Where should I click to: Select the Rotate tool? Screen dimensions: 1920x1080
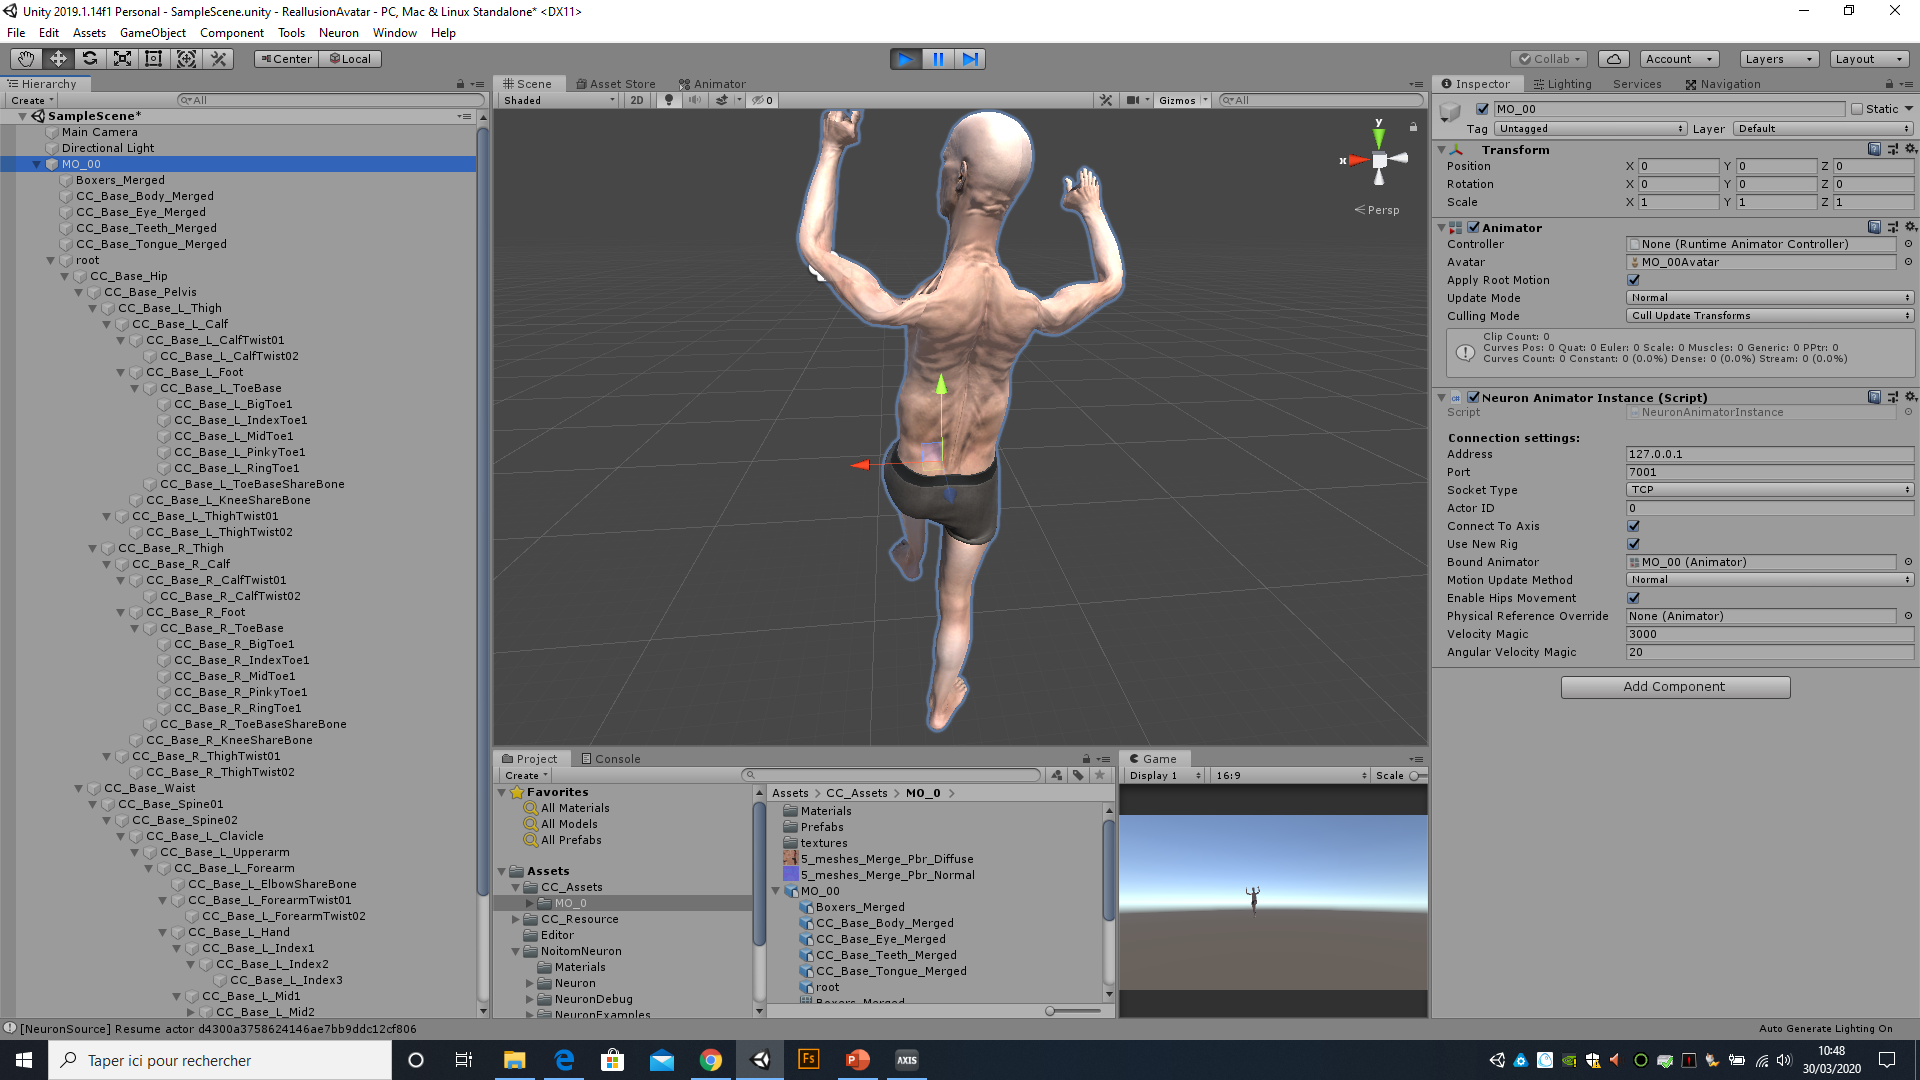[90, 59]
